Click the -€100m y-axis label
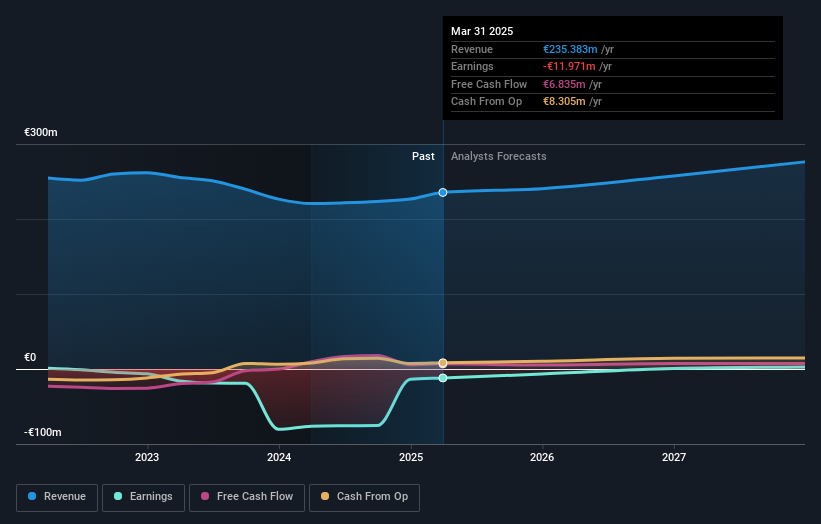The image size is (821, 524). (42, 432)
